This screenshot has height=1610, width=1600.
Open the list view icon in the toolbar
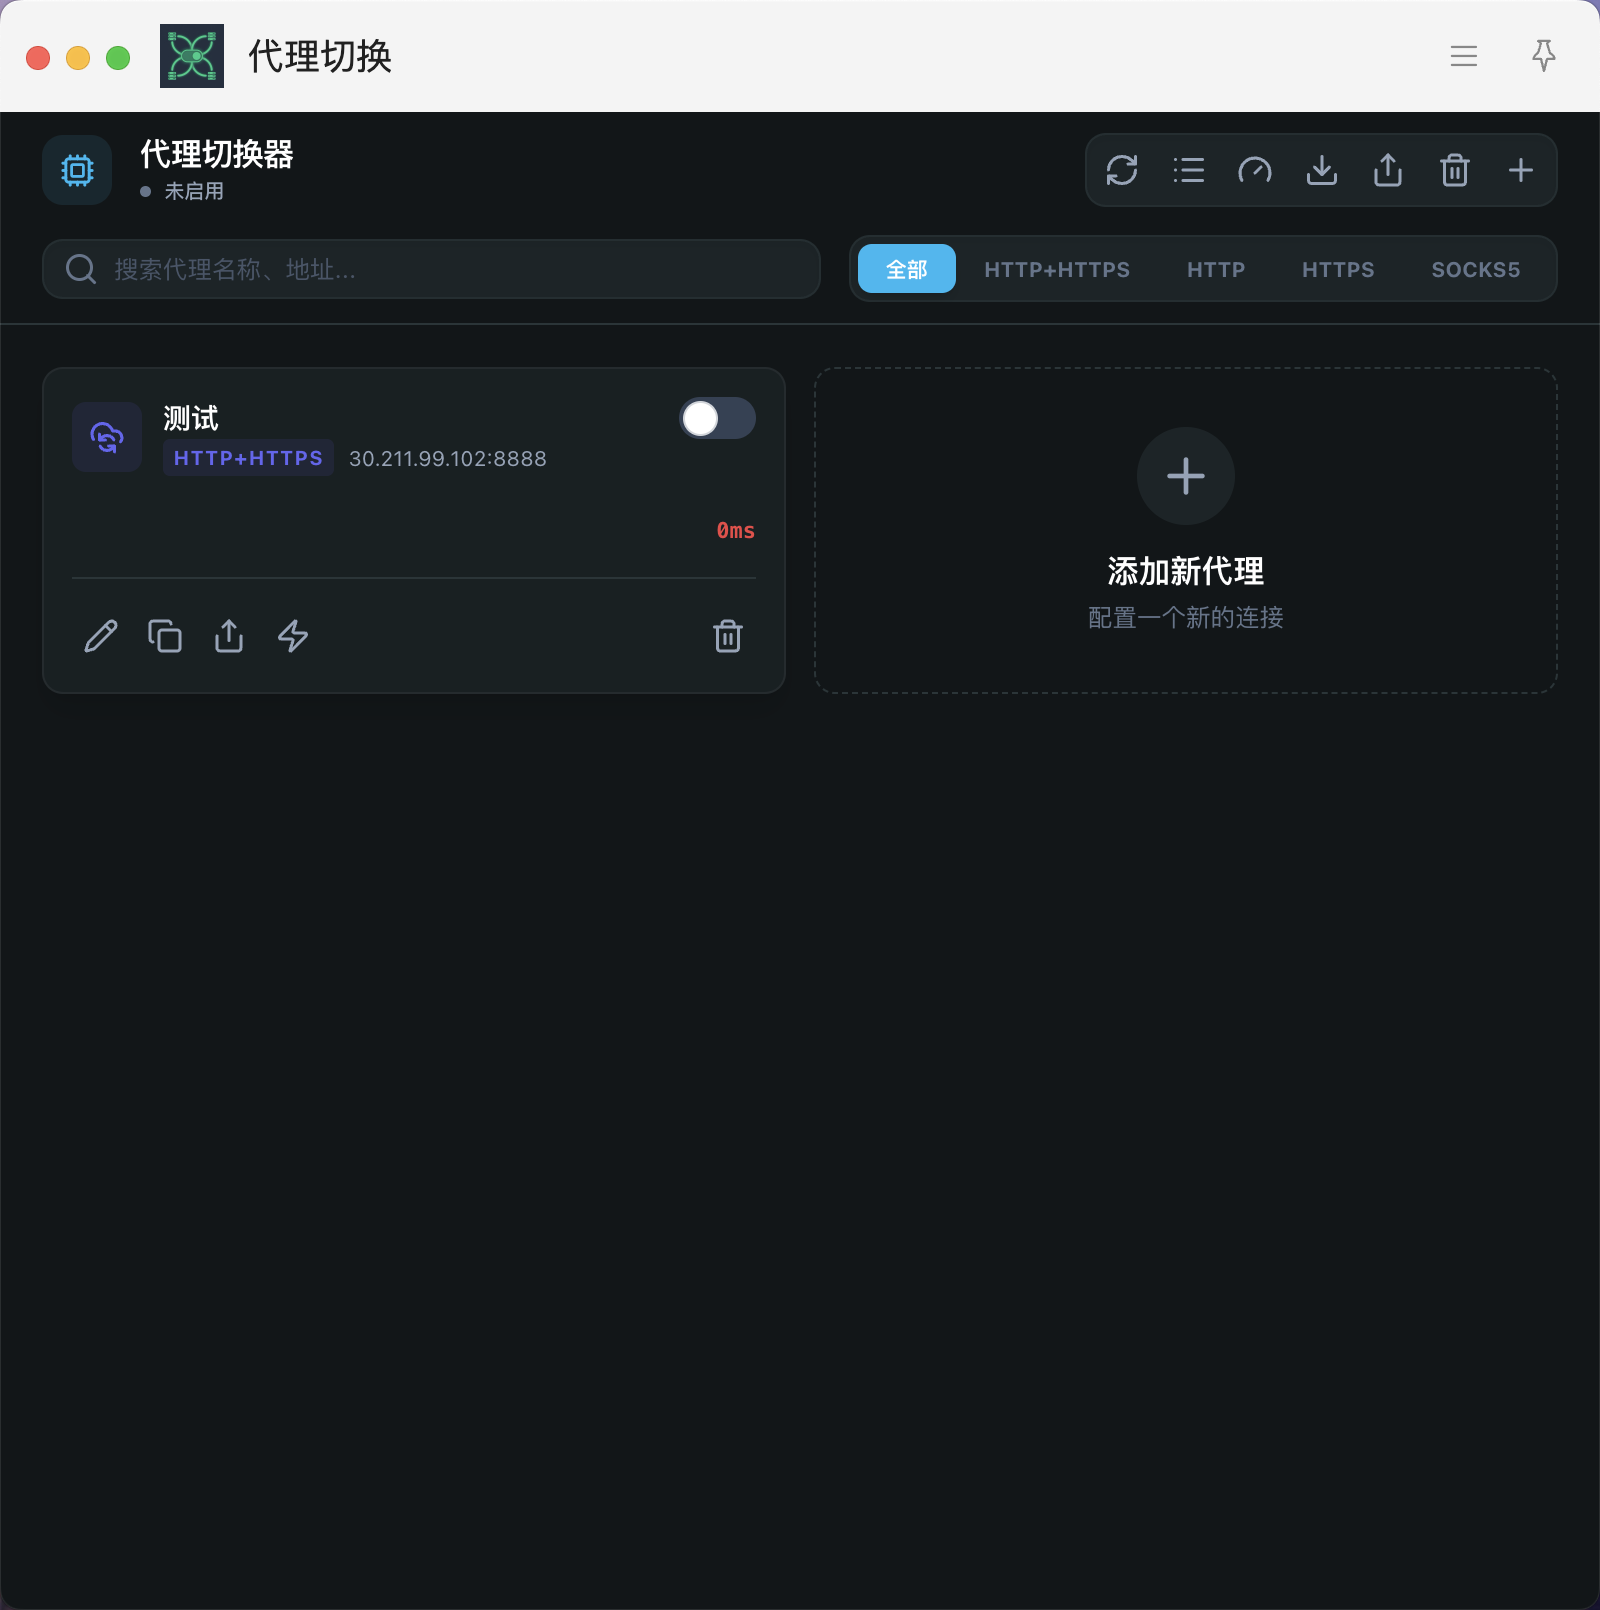tap(1188, 170)
